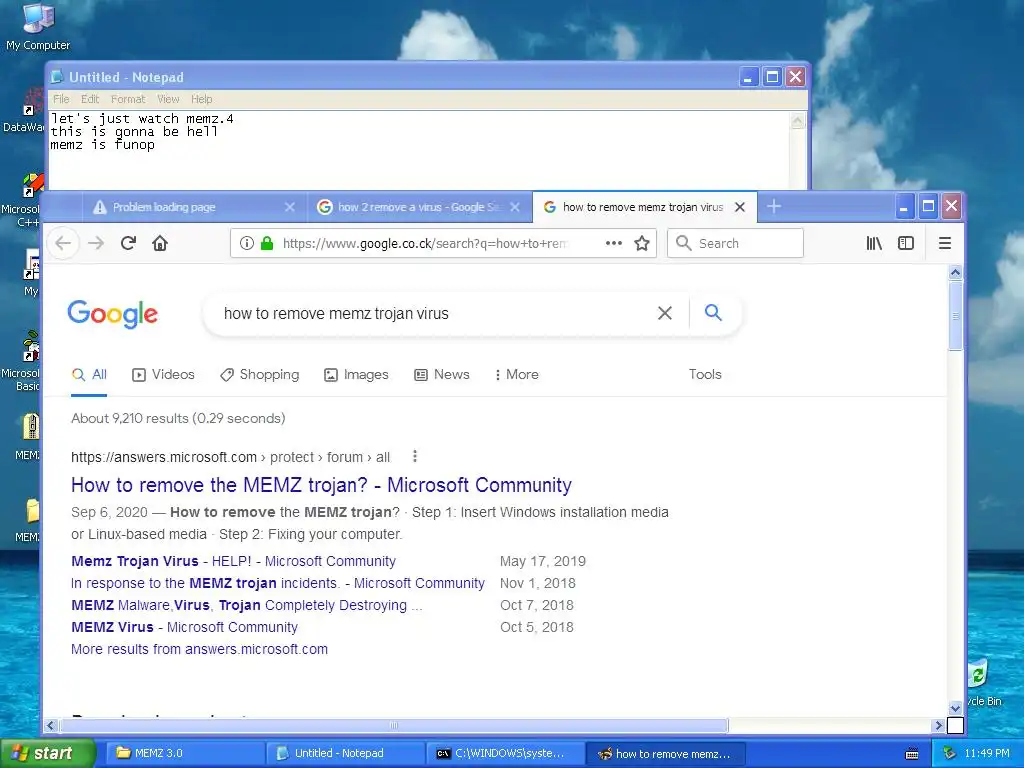Click 'More results from answers.microsoft.com'
The height and width of the screenshot is (768, 1024).
click(200, 649)
